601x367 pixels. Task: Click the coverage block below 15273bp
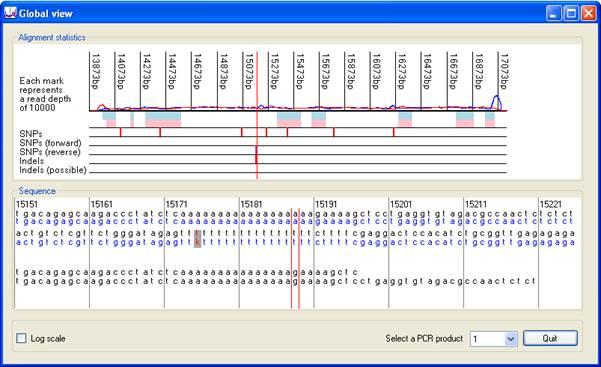[289, 119]
